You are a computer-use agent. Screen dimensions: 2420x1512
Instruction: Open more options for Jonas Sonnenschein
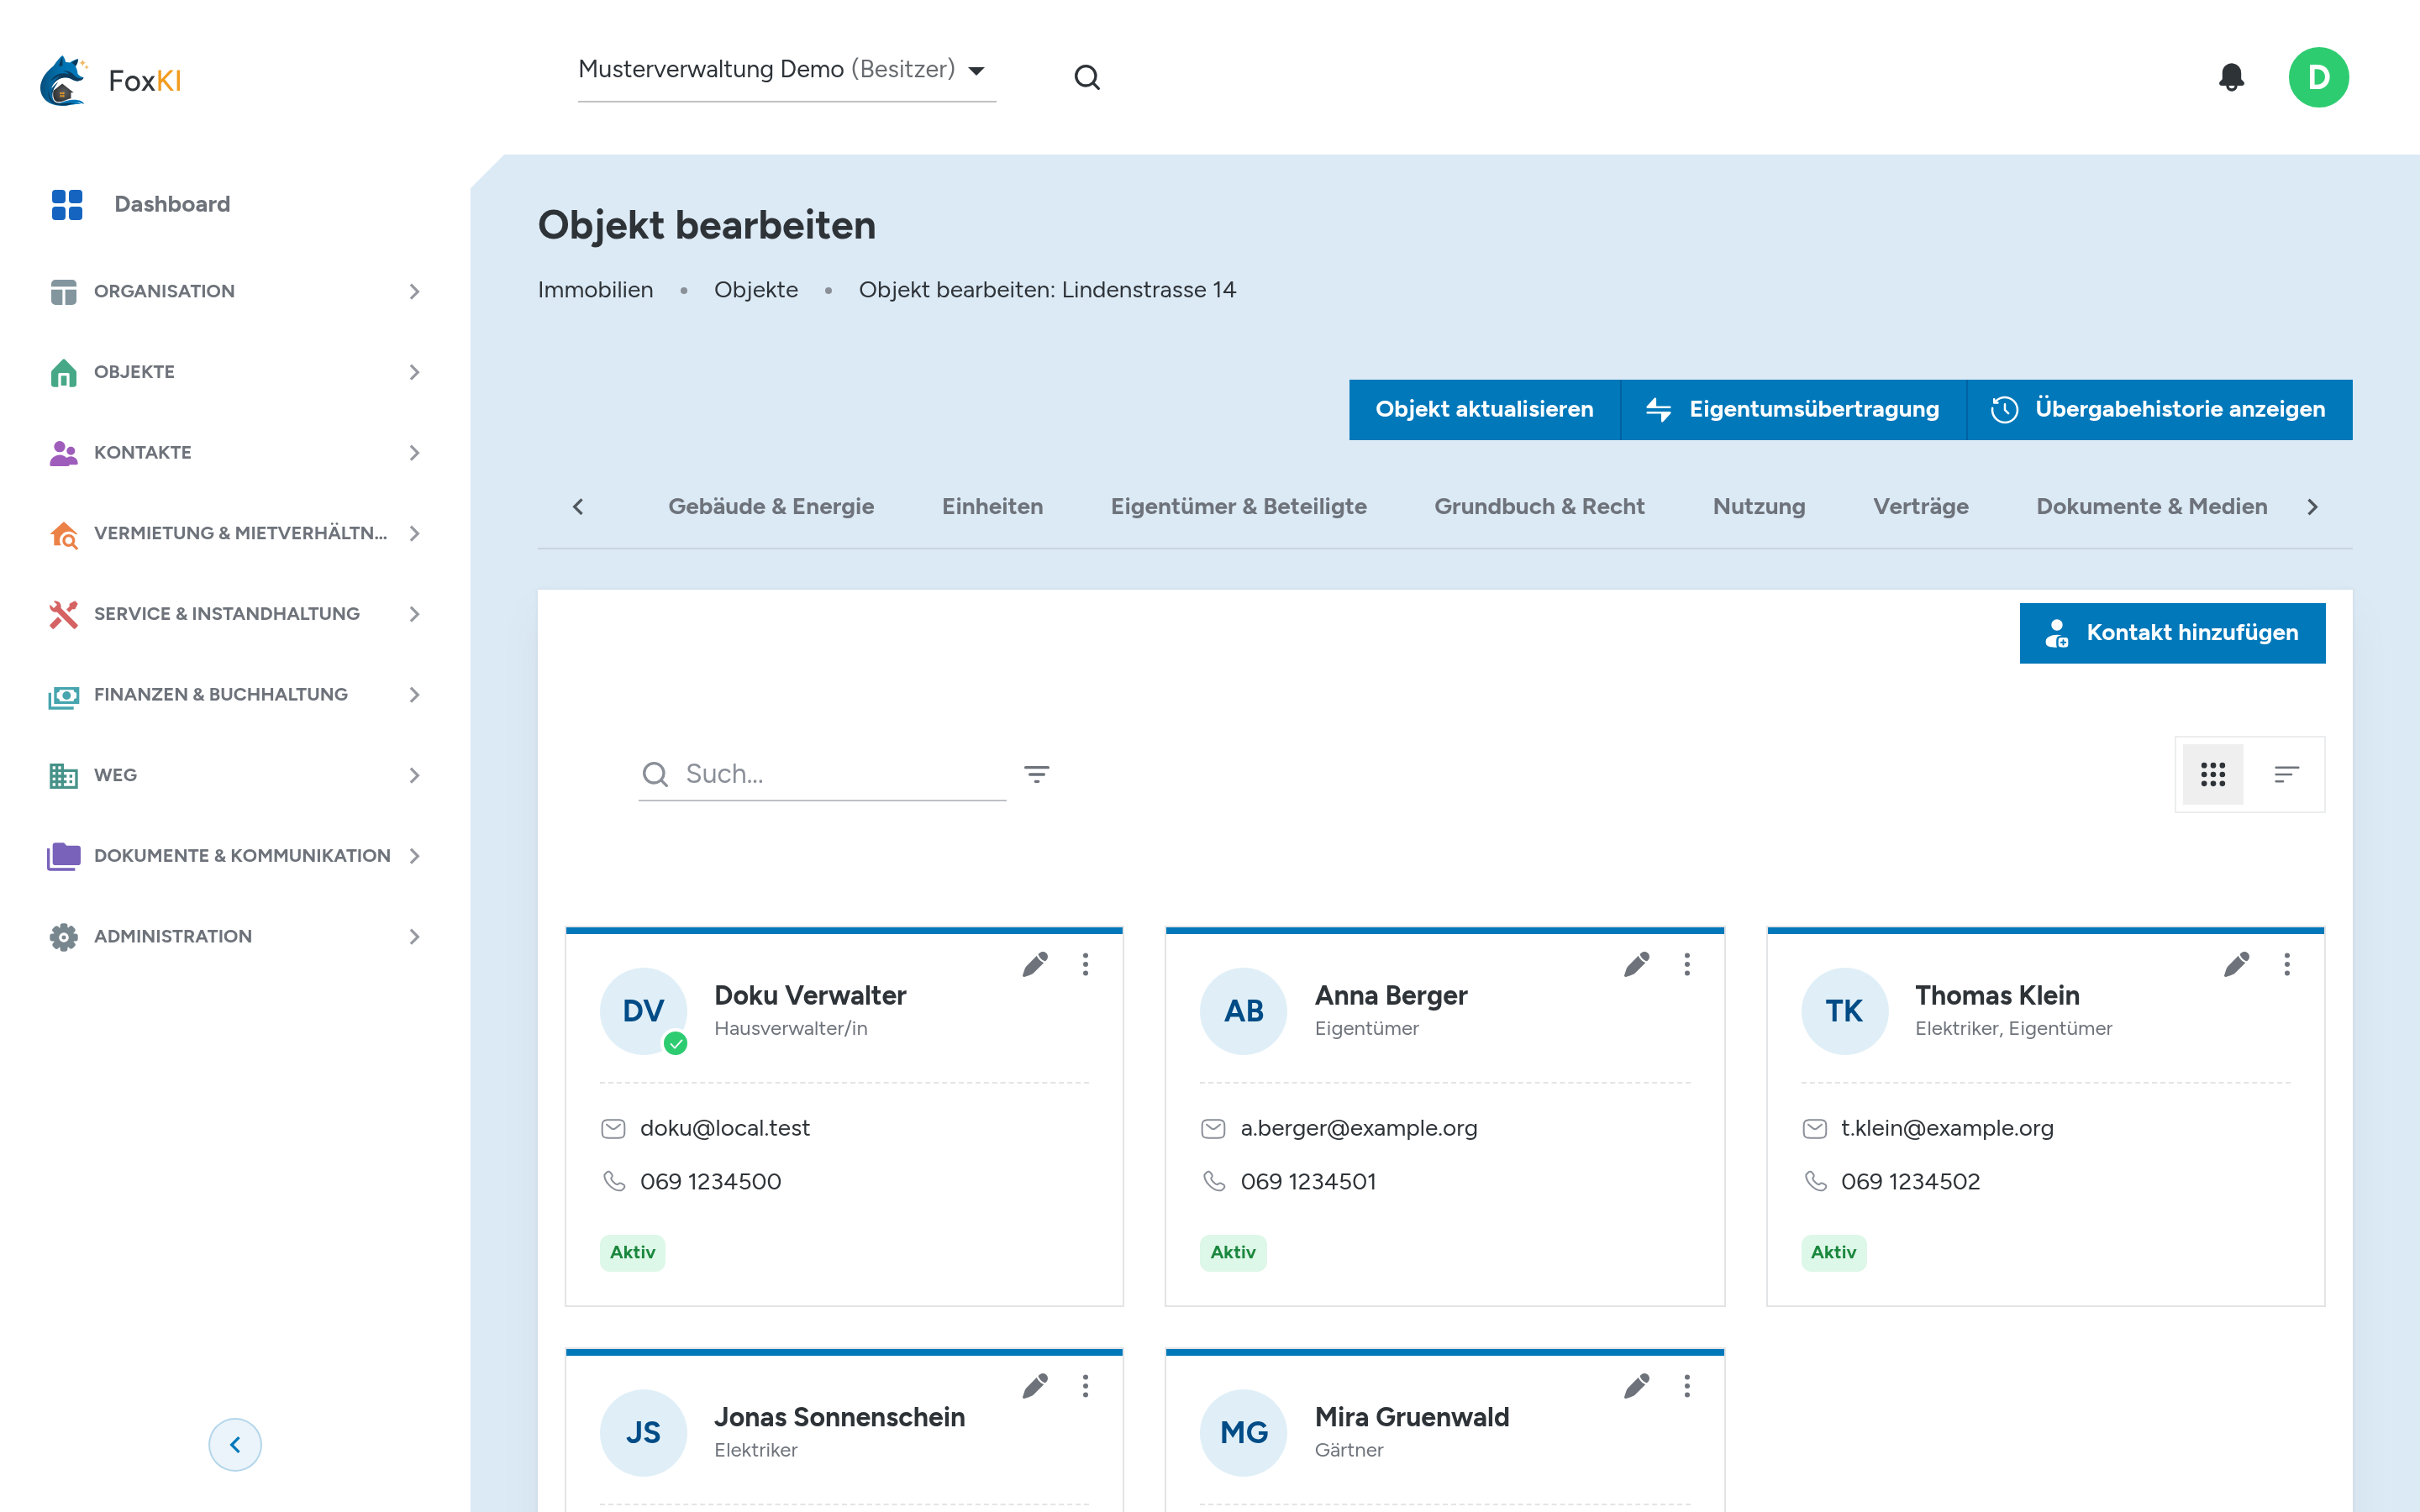click(x=1085, y=1386)
